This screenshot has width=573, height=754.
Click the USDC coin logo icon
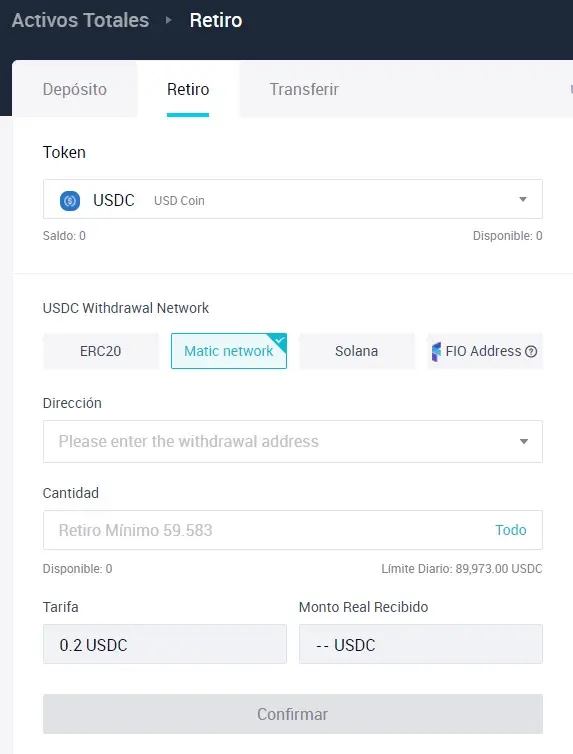[70, 201]
